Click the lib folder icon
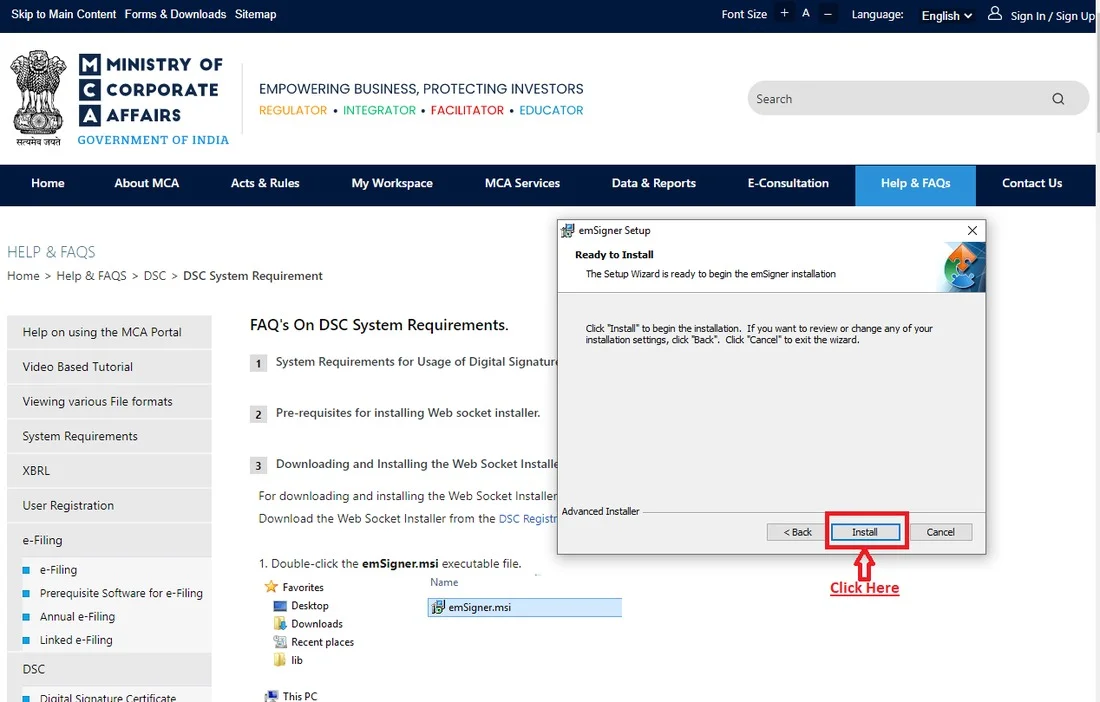Screen dimensions: 1100x702 click(x=280, y=660)
